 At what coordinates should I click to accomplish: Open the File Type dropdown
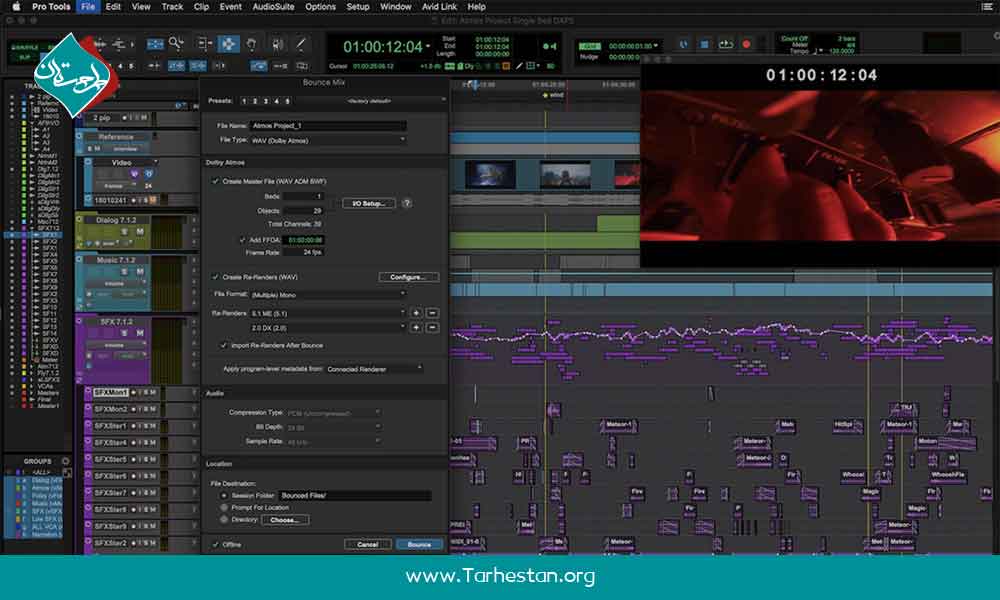328,140
